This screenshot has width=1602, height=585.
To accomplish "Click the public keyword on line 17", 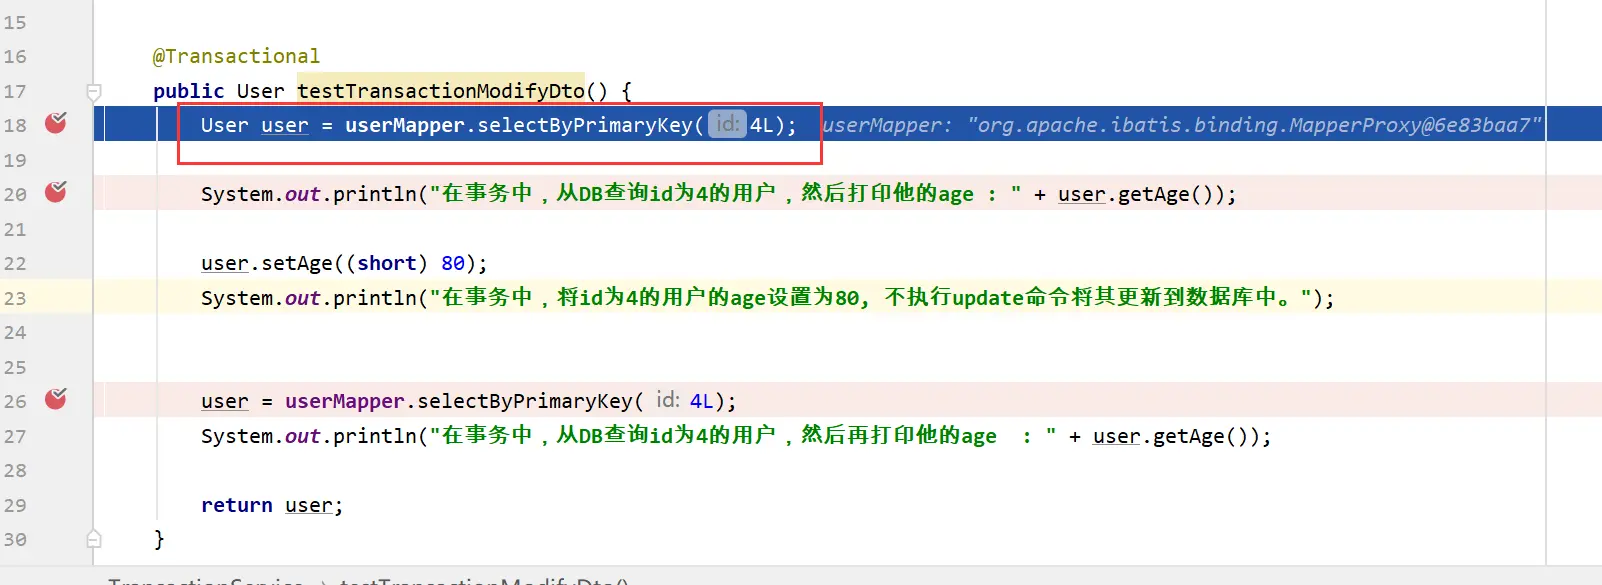I will [x=188, y=91].
